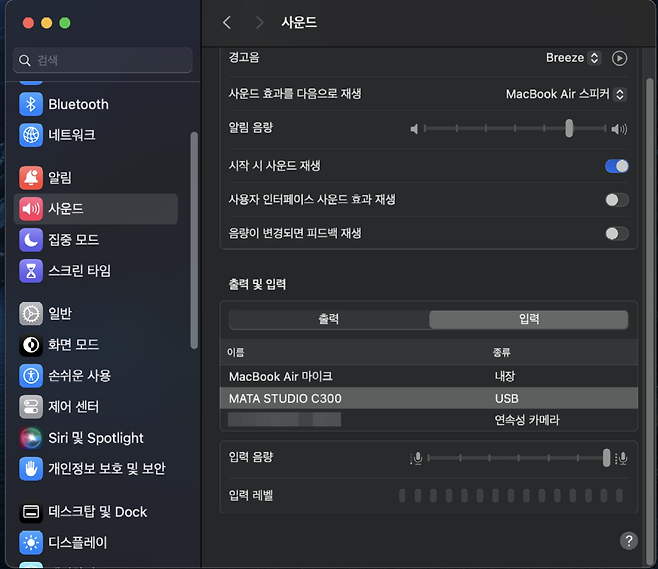
Task: Open 집중 모드 moon icon
Action: point(31,240)
